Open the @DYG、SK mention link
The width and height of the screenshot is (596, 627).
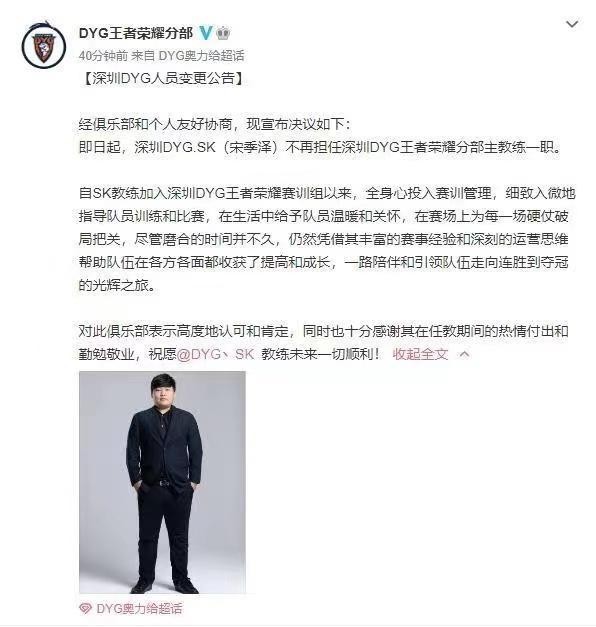(215, 354)
